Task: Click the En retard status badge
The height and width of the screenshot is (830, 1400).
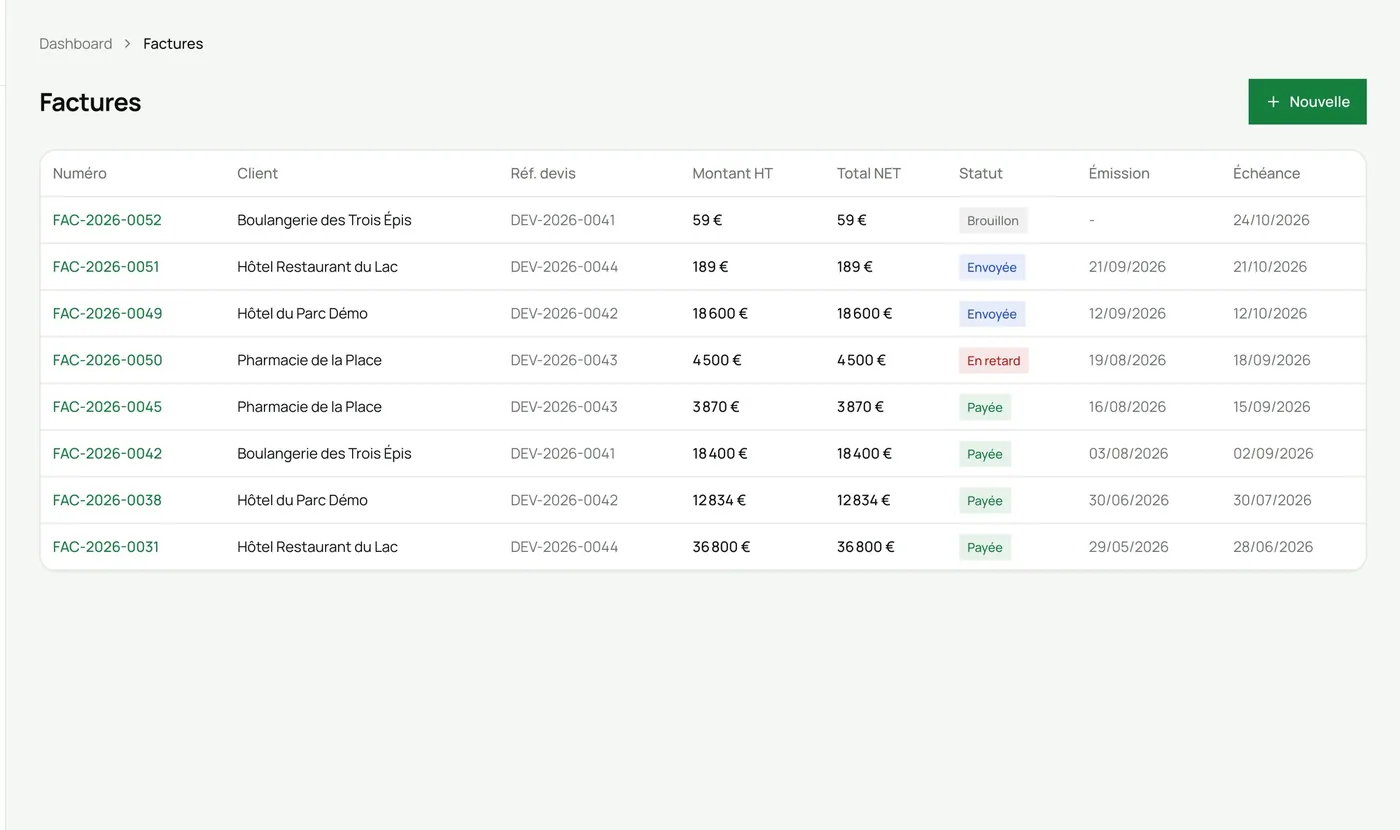Action: (x=994, y=361)
